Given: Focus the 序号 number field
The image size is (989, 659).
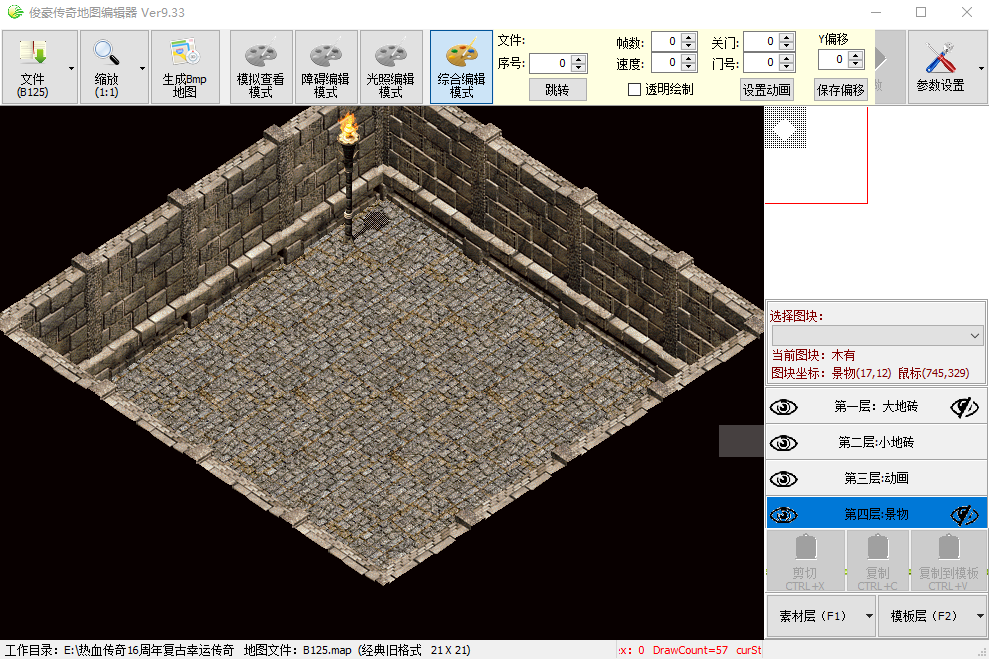Looking at the screenshot, I should point(551,63).
